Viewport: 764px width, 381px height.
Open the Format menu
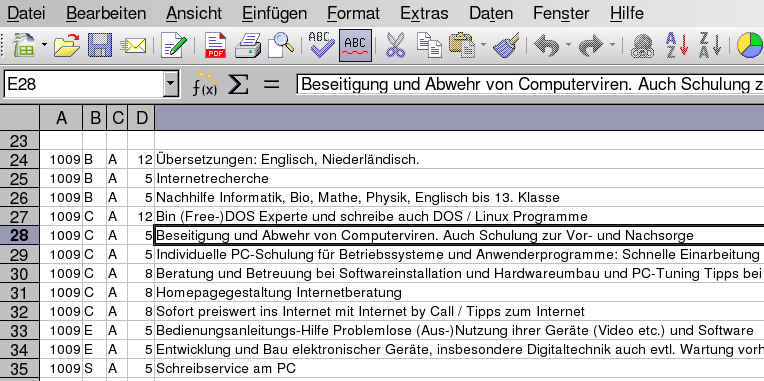(353, 13)
